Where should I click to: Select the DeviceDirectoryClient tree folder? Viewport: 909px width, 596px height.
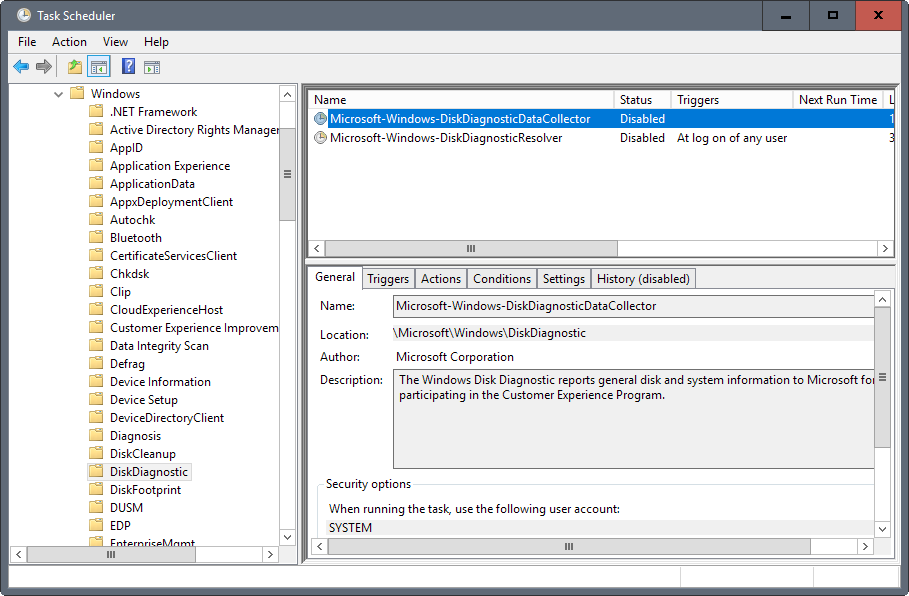click(167, 417)
